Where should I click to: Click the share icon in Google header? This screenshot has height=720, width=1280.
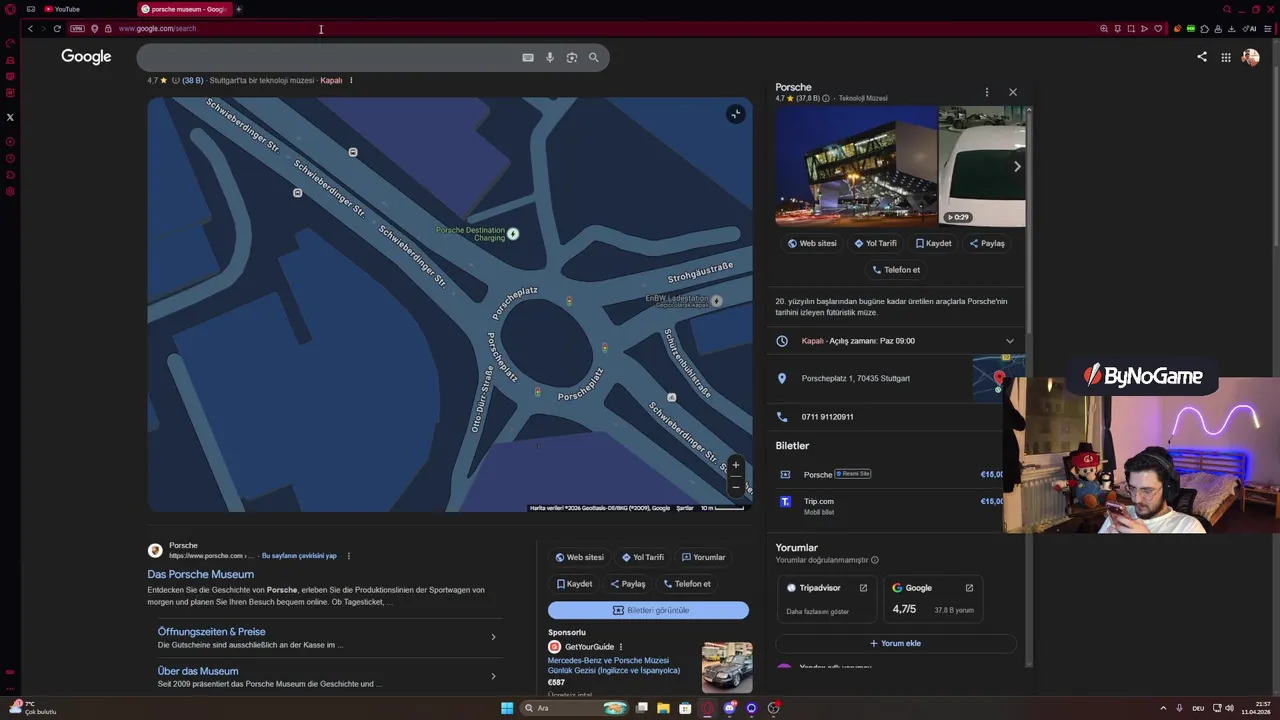(x=1202, y=57)
